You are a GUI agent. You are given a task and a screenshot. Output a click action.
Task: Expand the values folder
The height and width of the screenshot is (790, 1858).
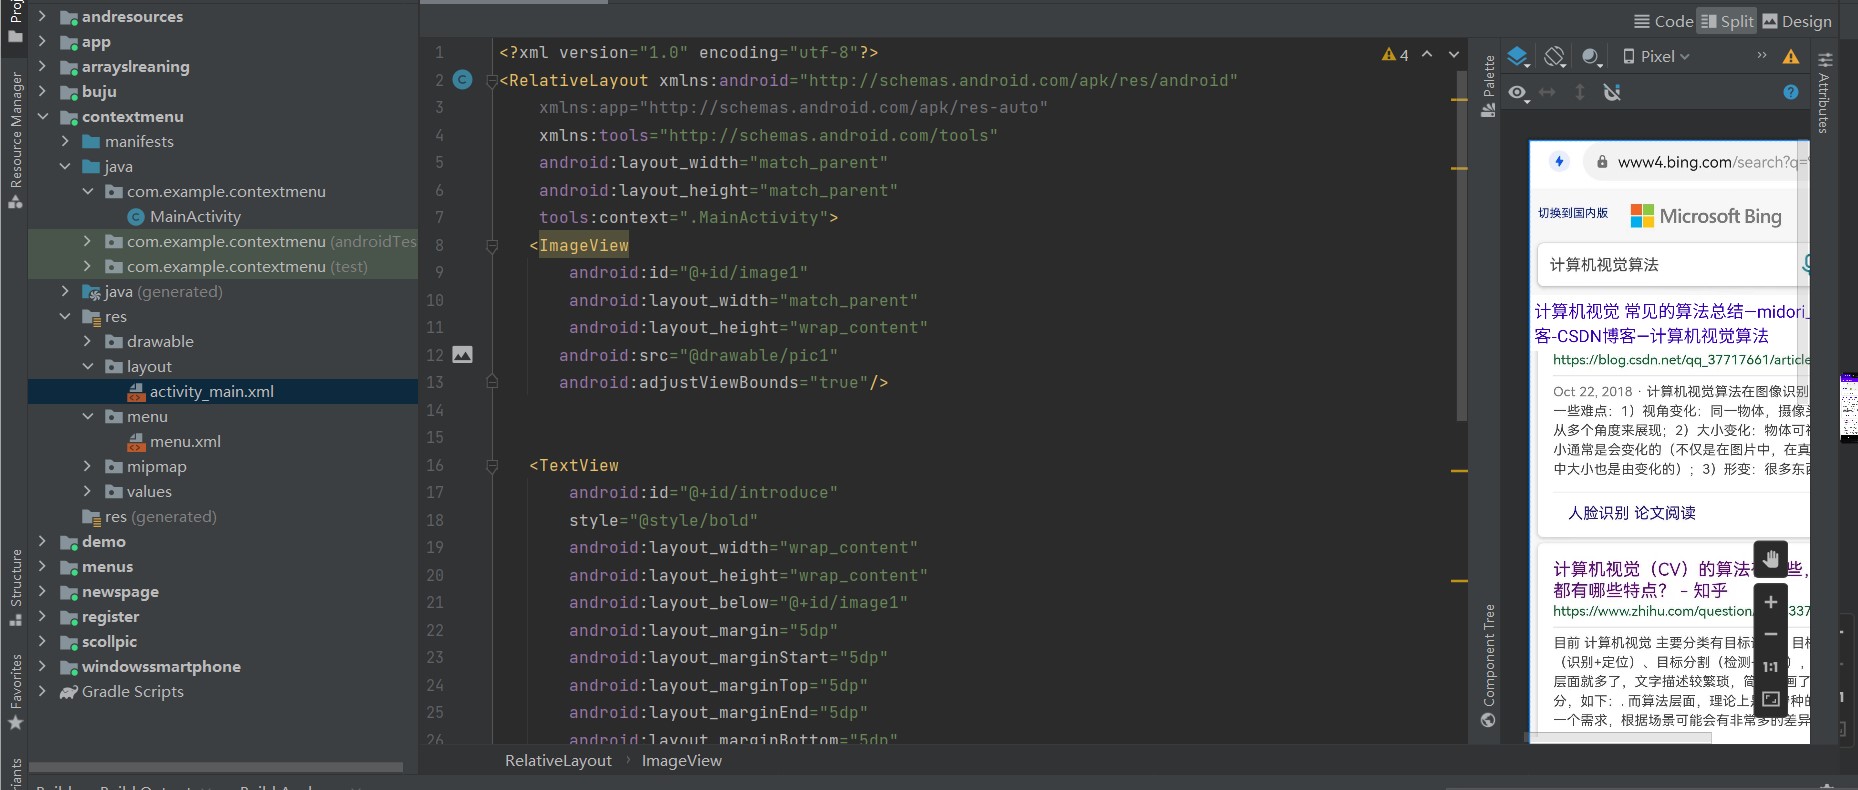(87, 491)
